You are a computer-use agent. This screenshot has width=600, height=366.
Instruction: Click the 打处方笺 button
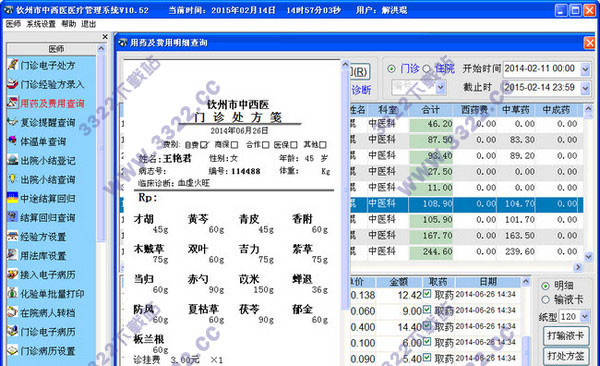(566, 356)
